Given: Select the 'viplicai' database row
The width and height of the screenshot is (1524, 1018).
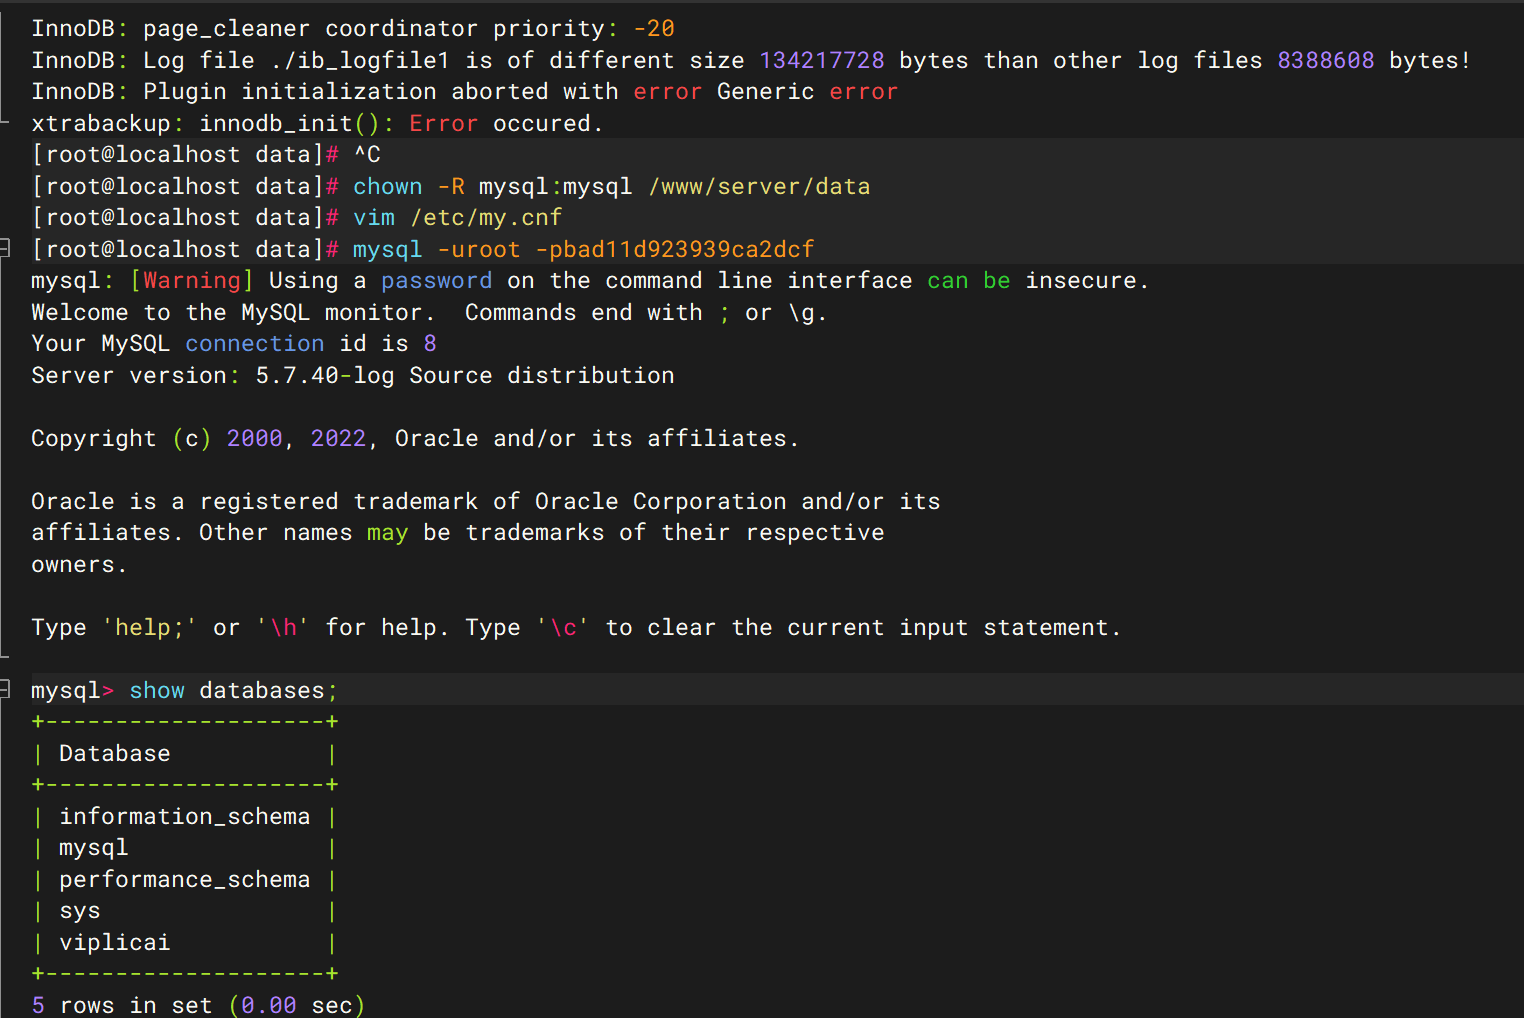Looking at the screenshot, I should (x=115, y=943).
